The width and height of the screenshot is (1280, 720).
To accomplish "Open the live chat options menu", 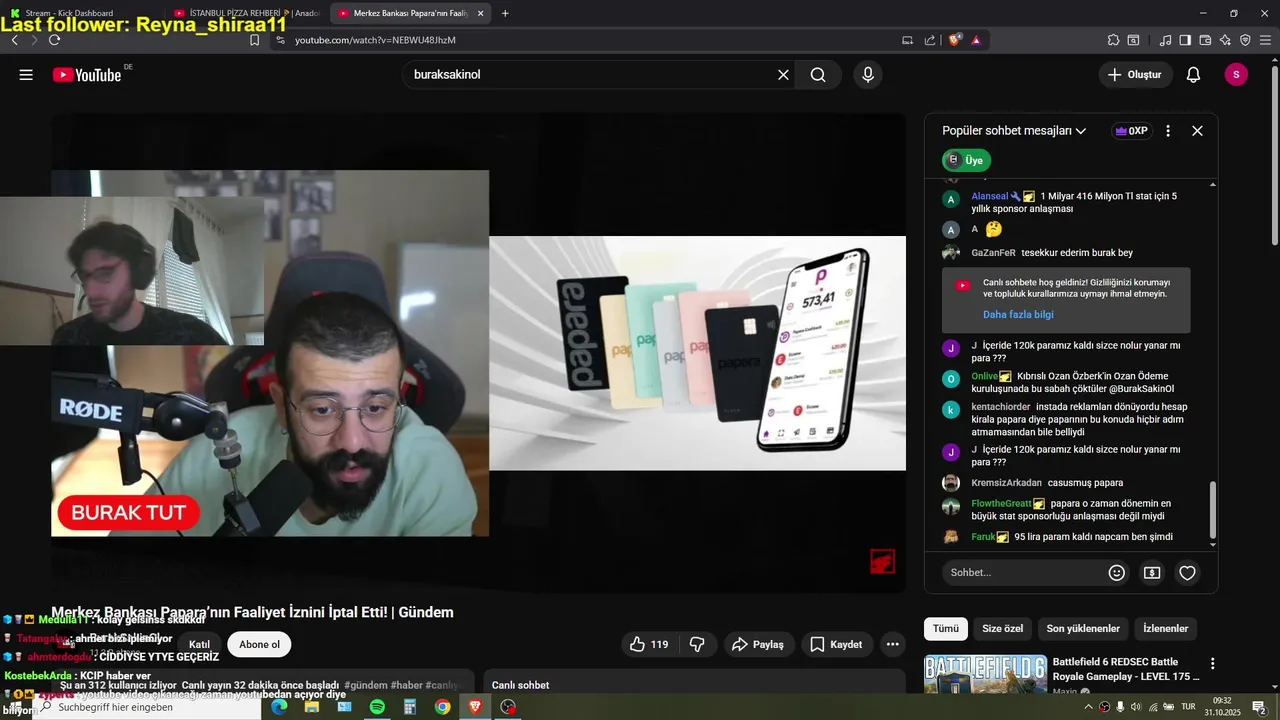I will (x=1168, y=131).
